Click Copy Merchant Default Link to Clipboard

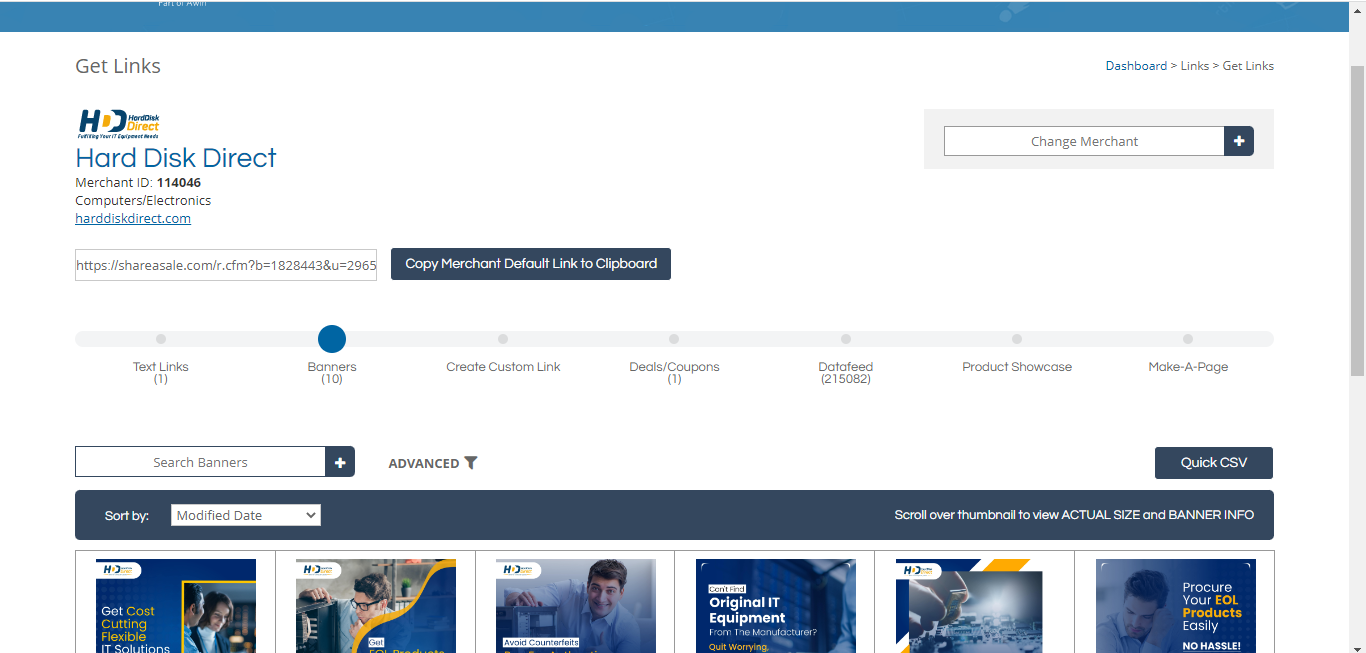531,264
